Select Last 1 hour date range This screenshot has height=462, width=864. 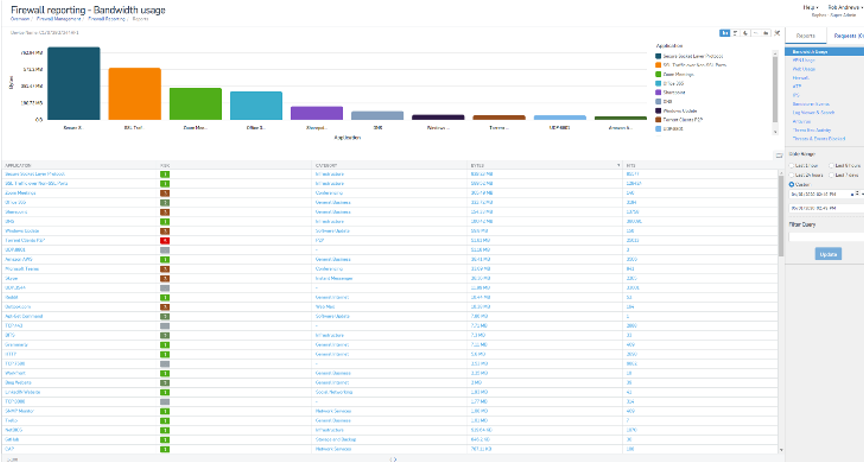(x=792, y=166)
